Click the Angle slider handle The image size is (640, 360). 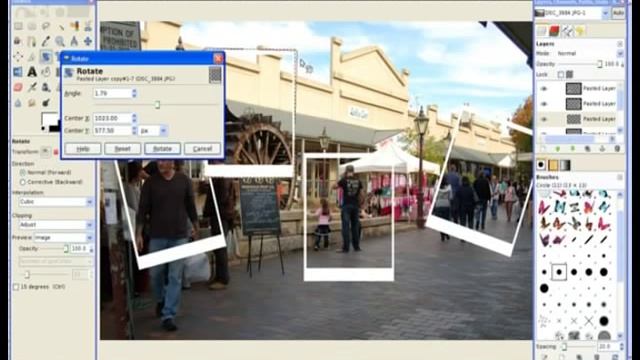click(157, 105)
